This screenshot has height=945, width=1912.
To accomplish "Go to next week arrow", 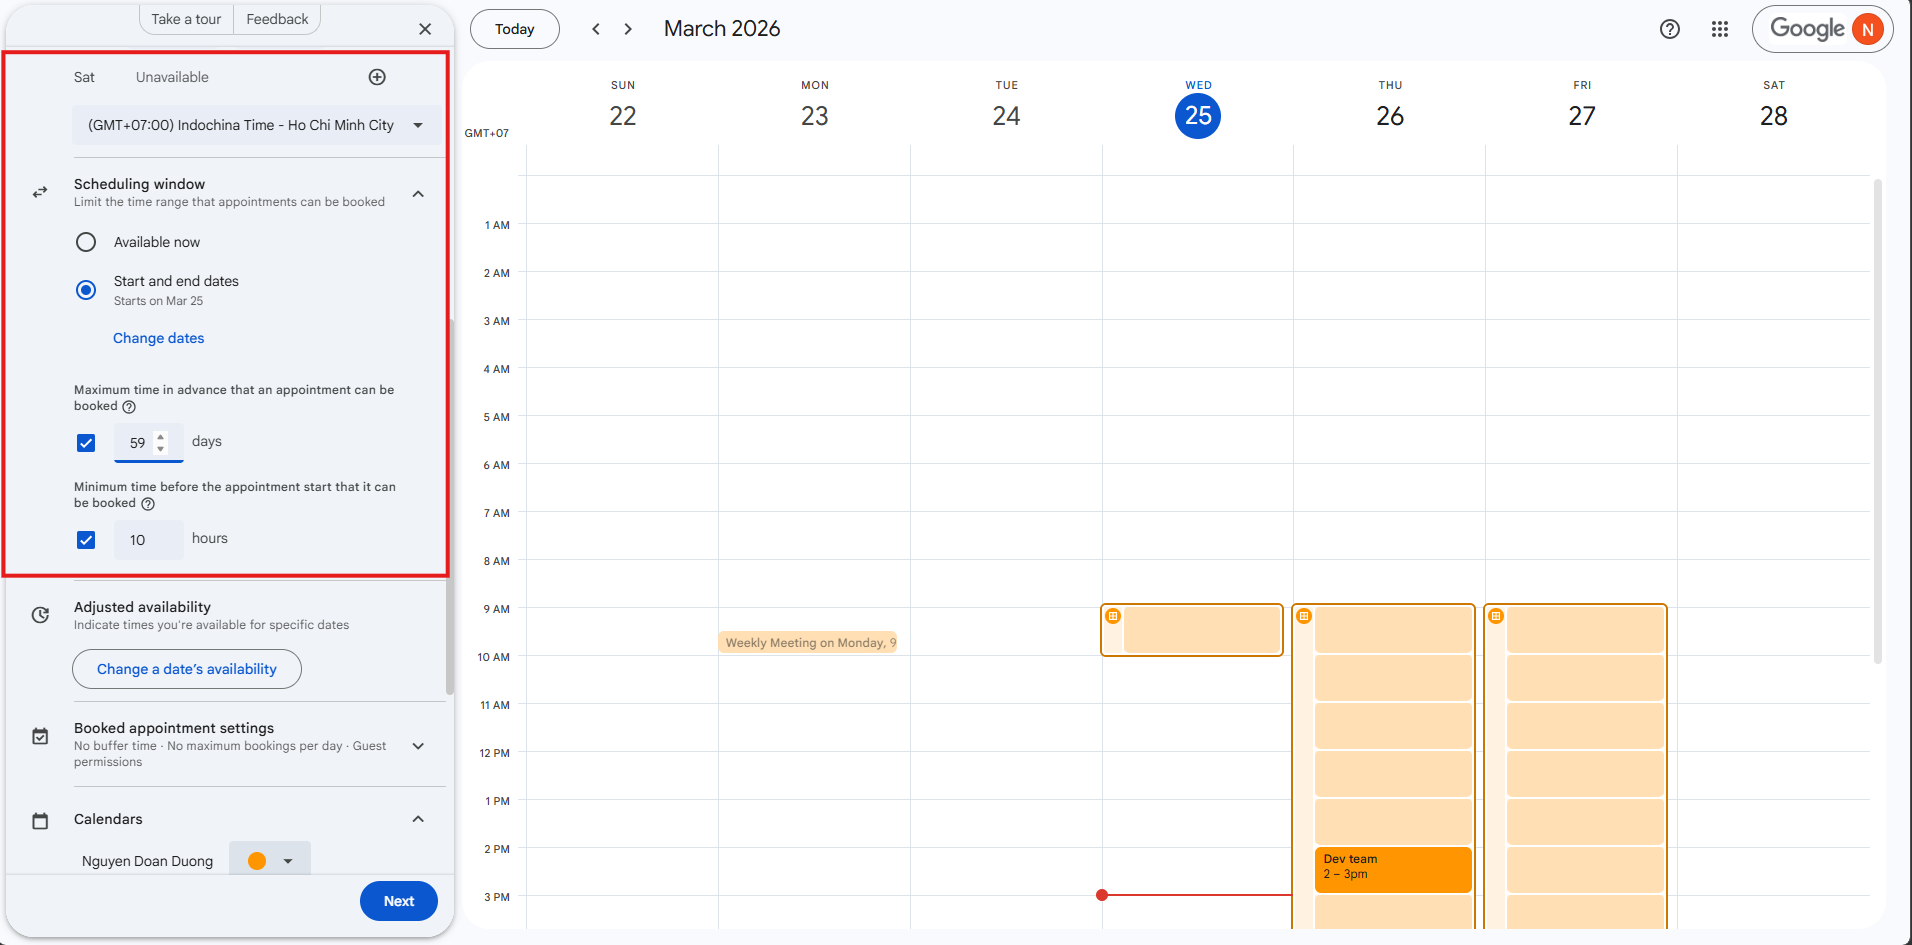I will 628,29.
